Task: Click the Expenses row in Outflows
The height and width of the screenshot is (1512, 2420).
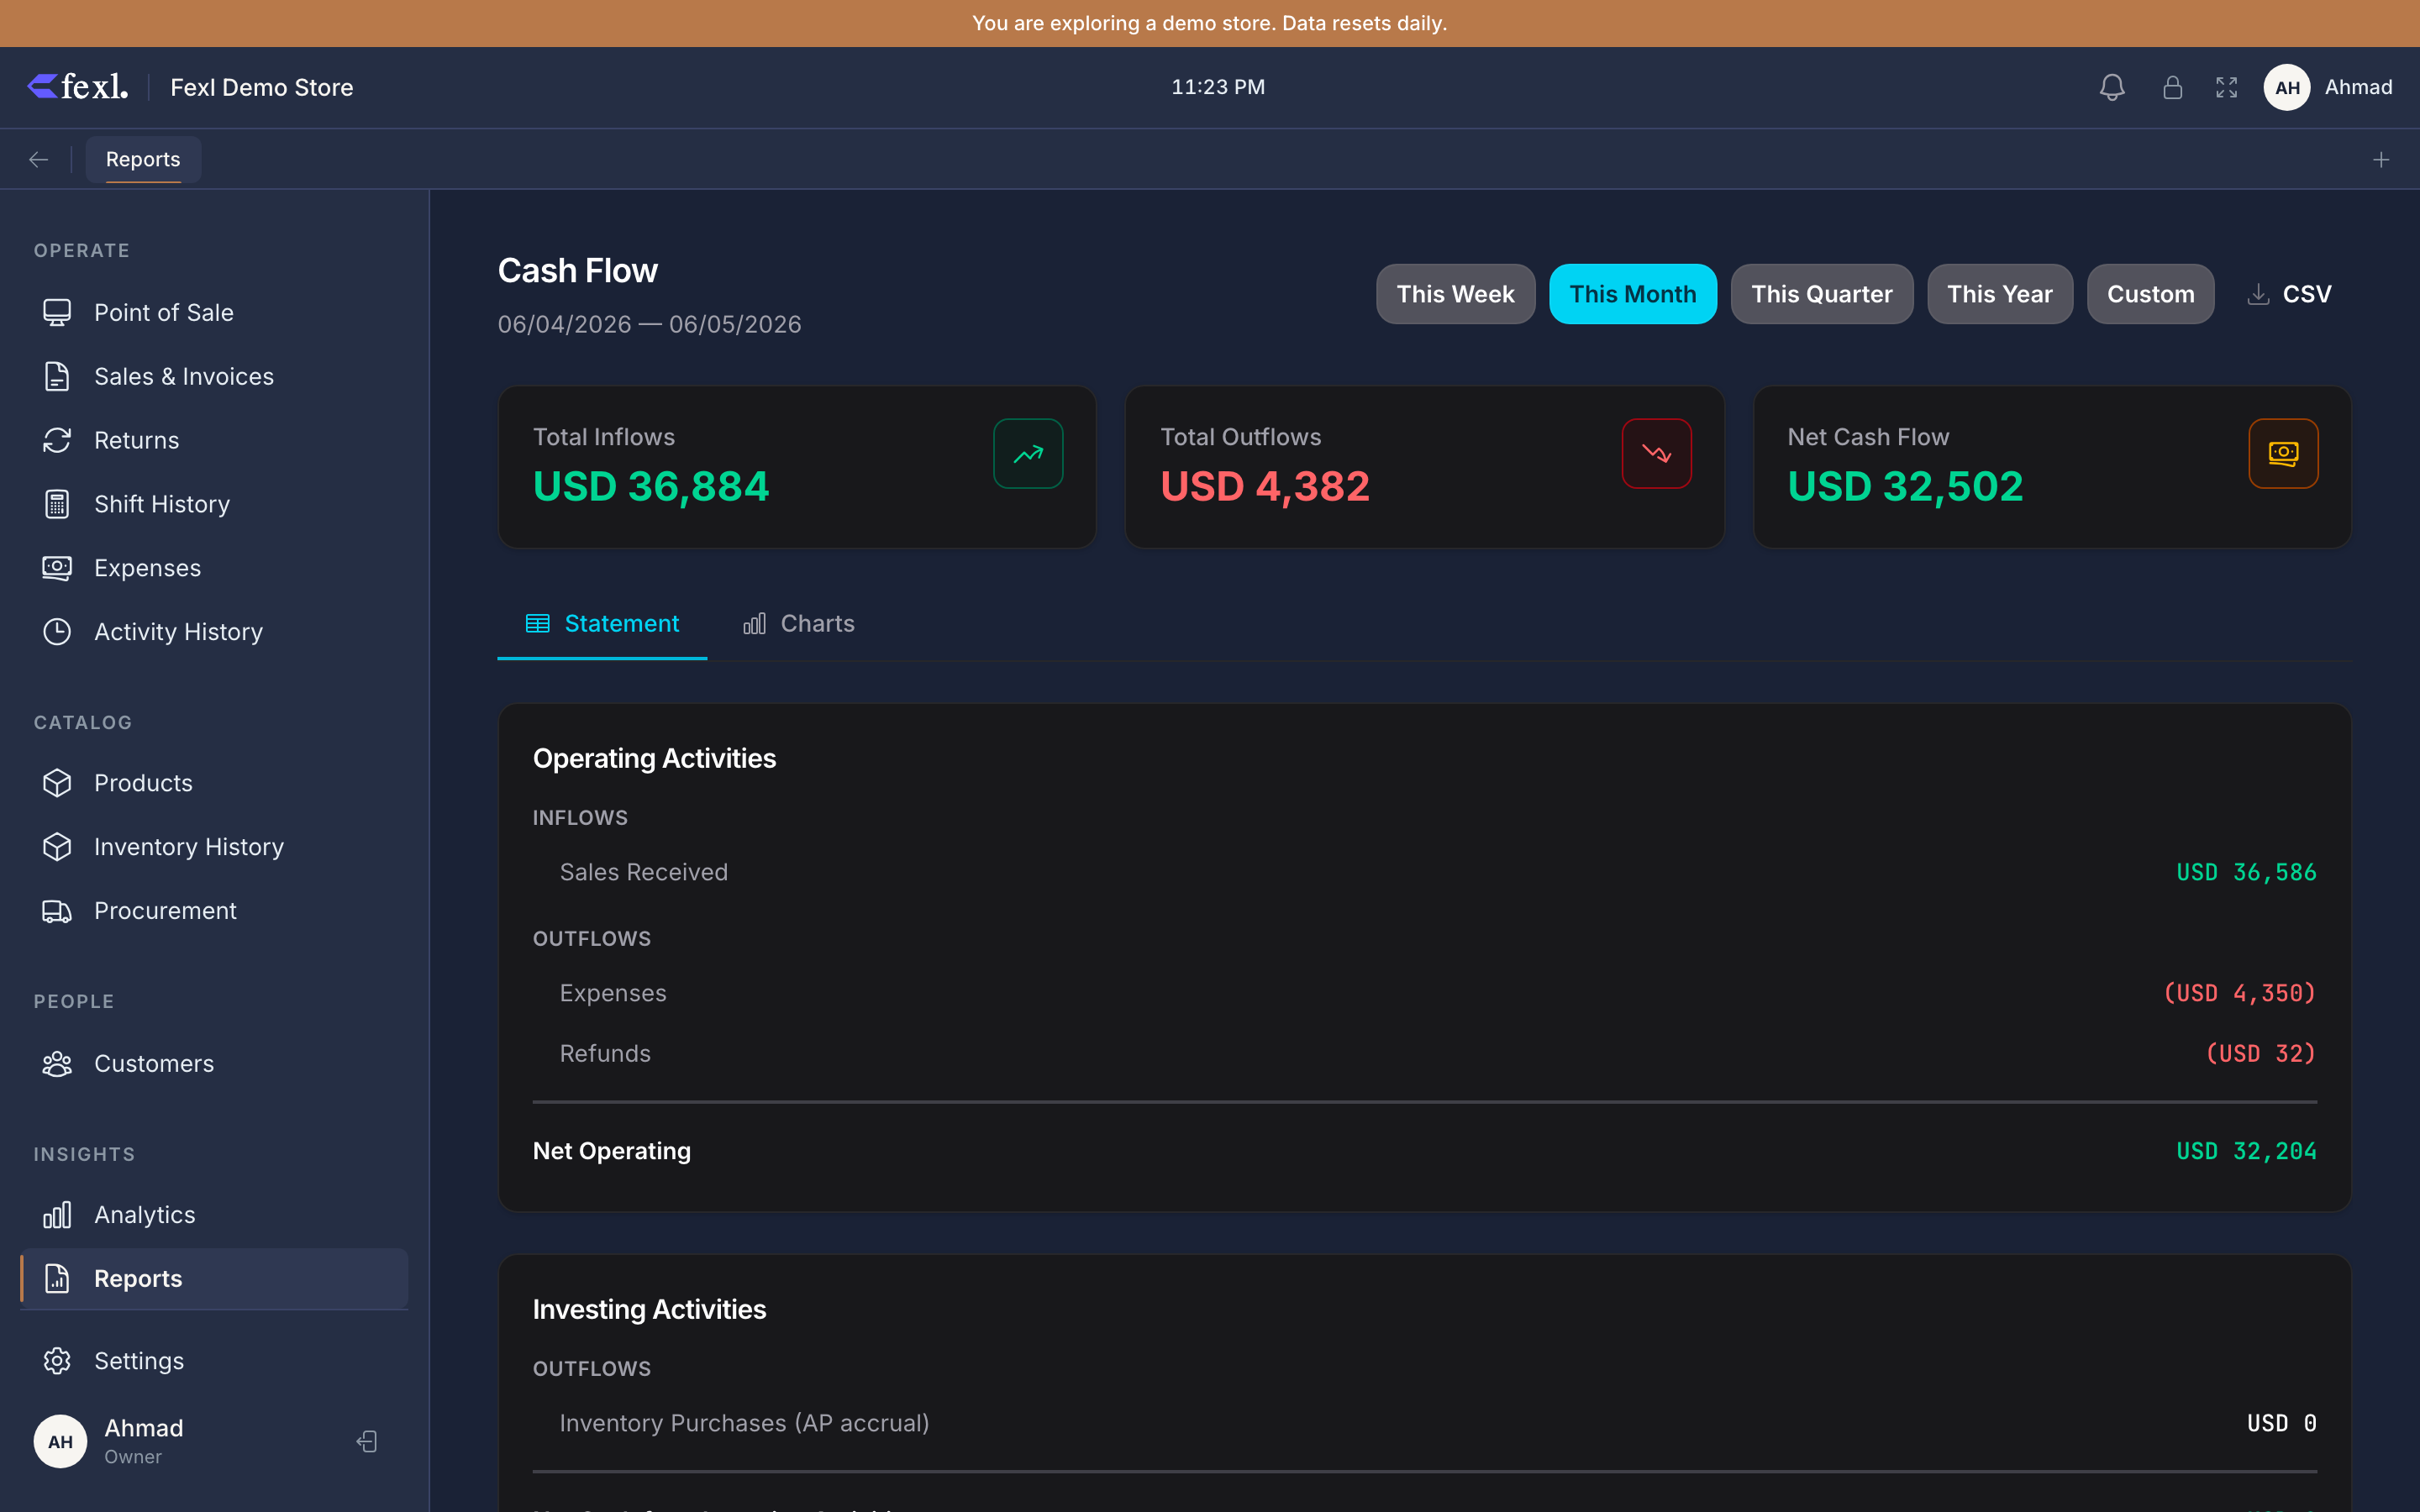Action: point(1424,993)
